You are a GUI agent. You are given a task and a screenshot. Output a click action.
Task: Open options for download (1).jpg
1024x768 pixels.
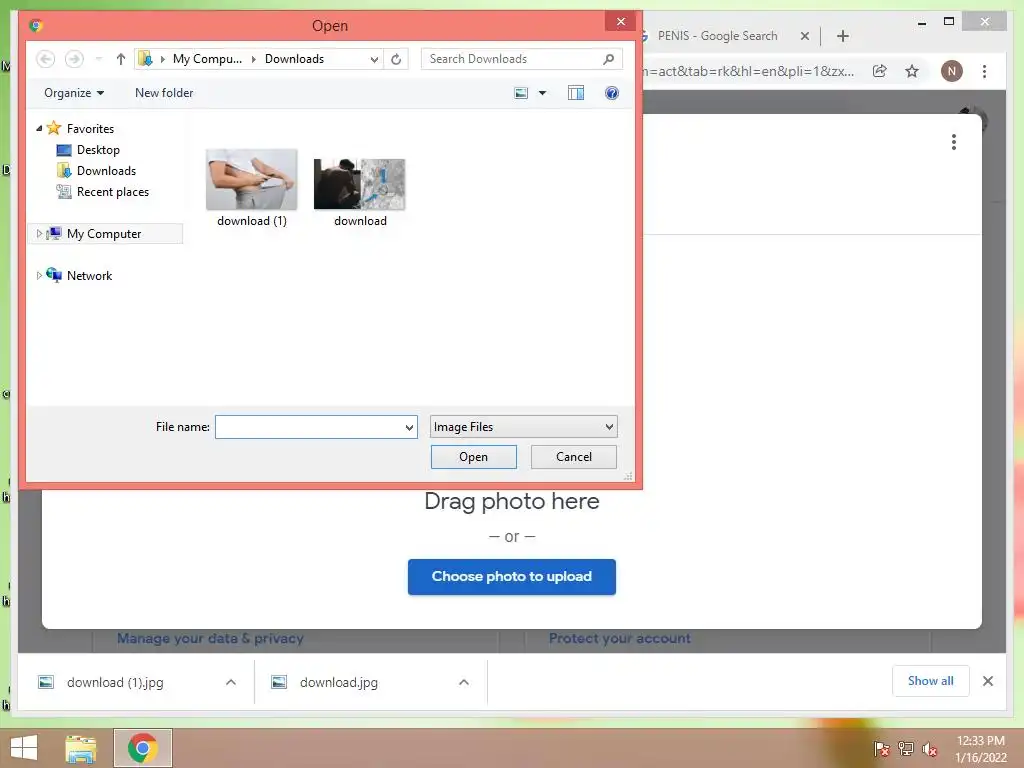(x=231, y=682)
